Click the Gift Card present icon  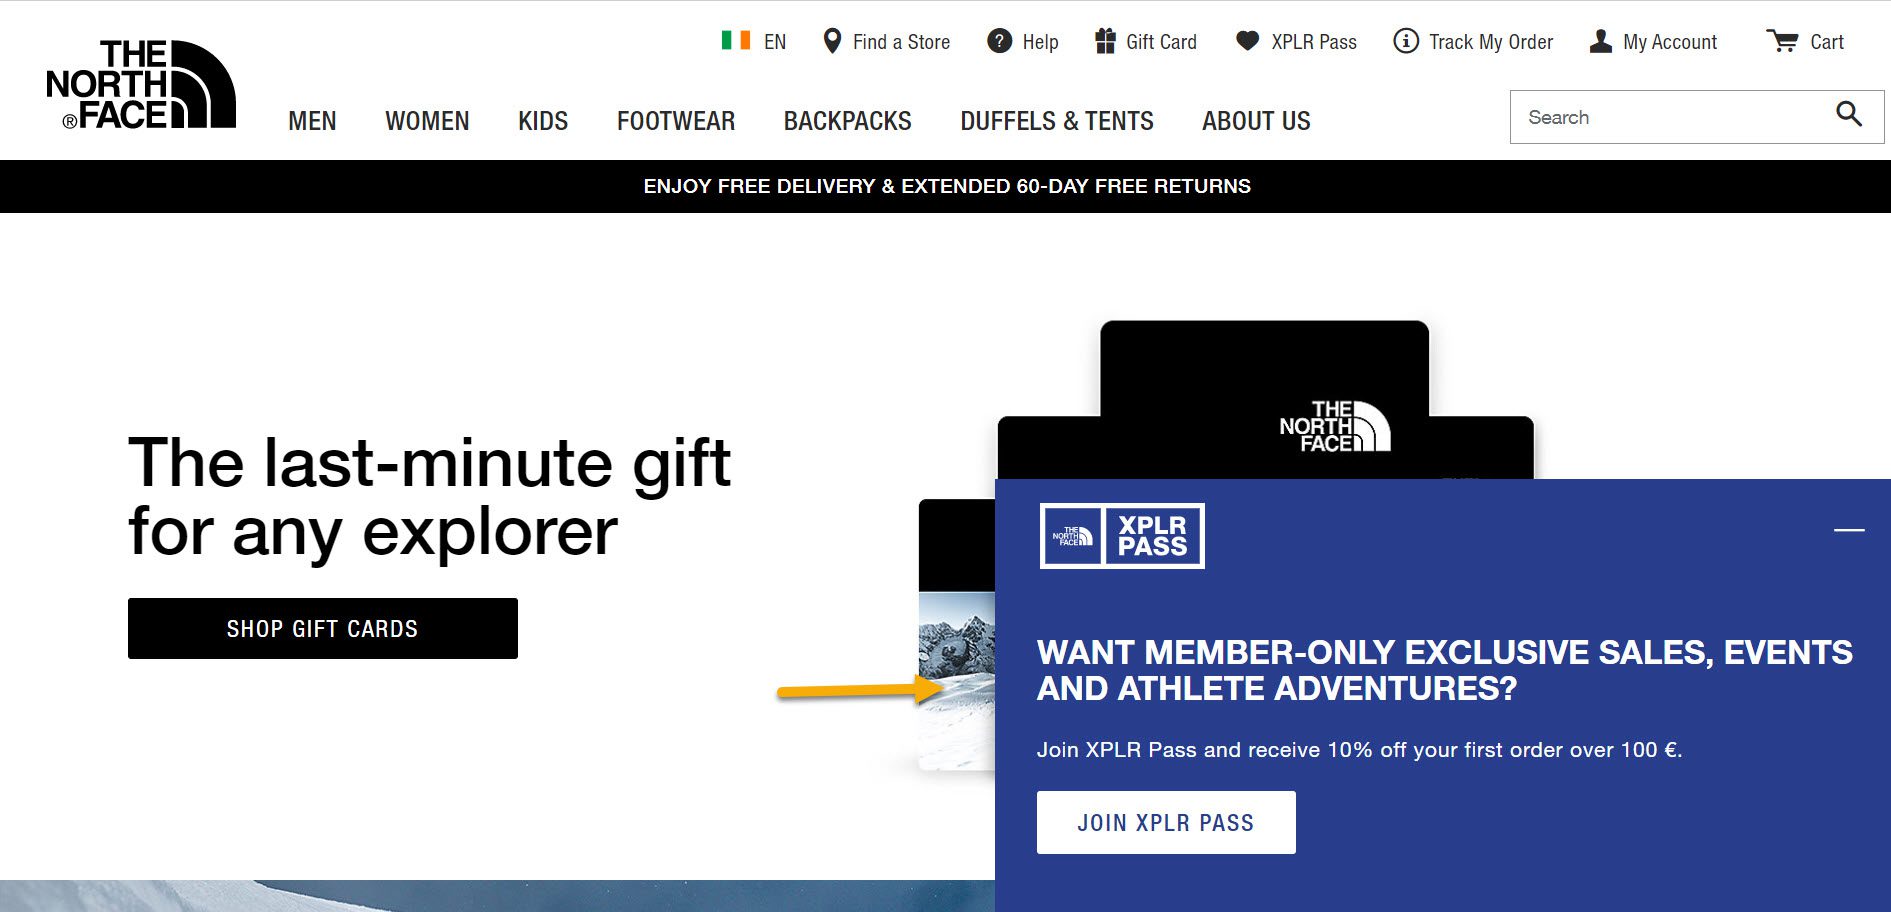[1105, 41]
